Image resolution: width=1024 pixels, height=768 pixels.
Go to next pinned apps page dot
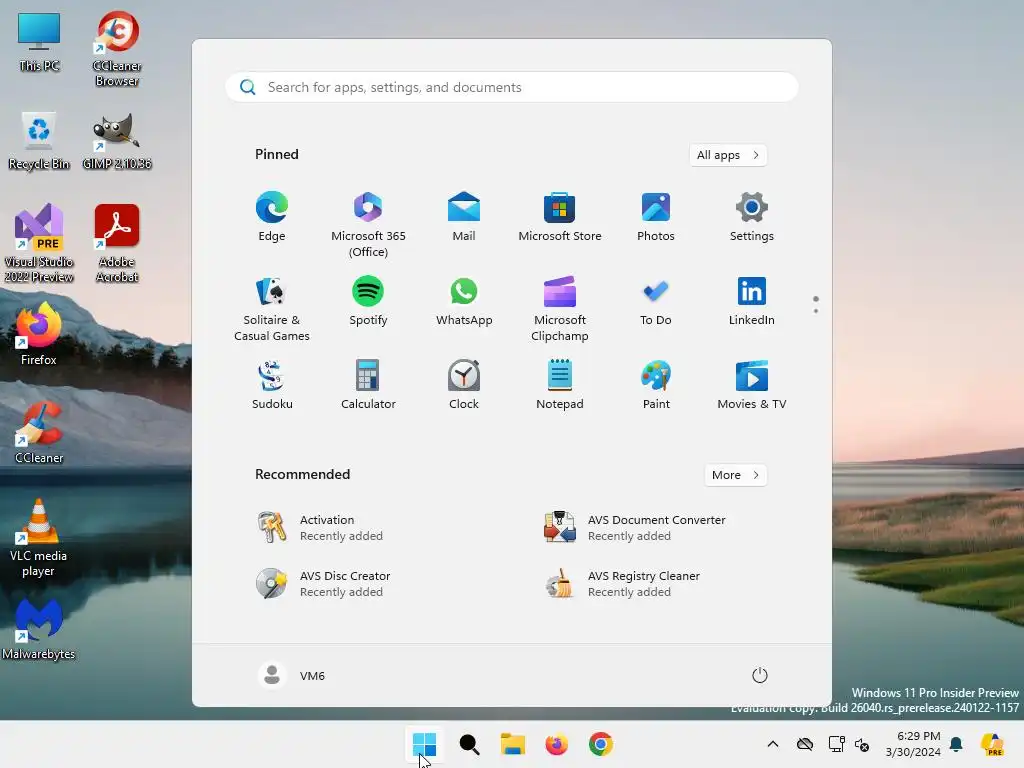[816, 311]
